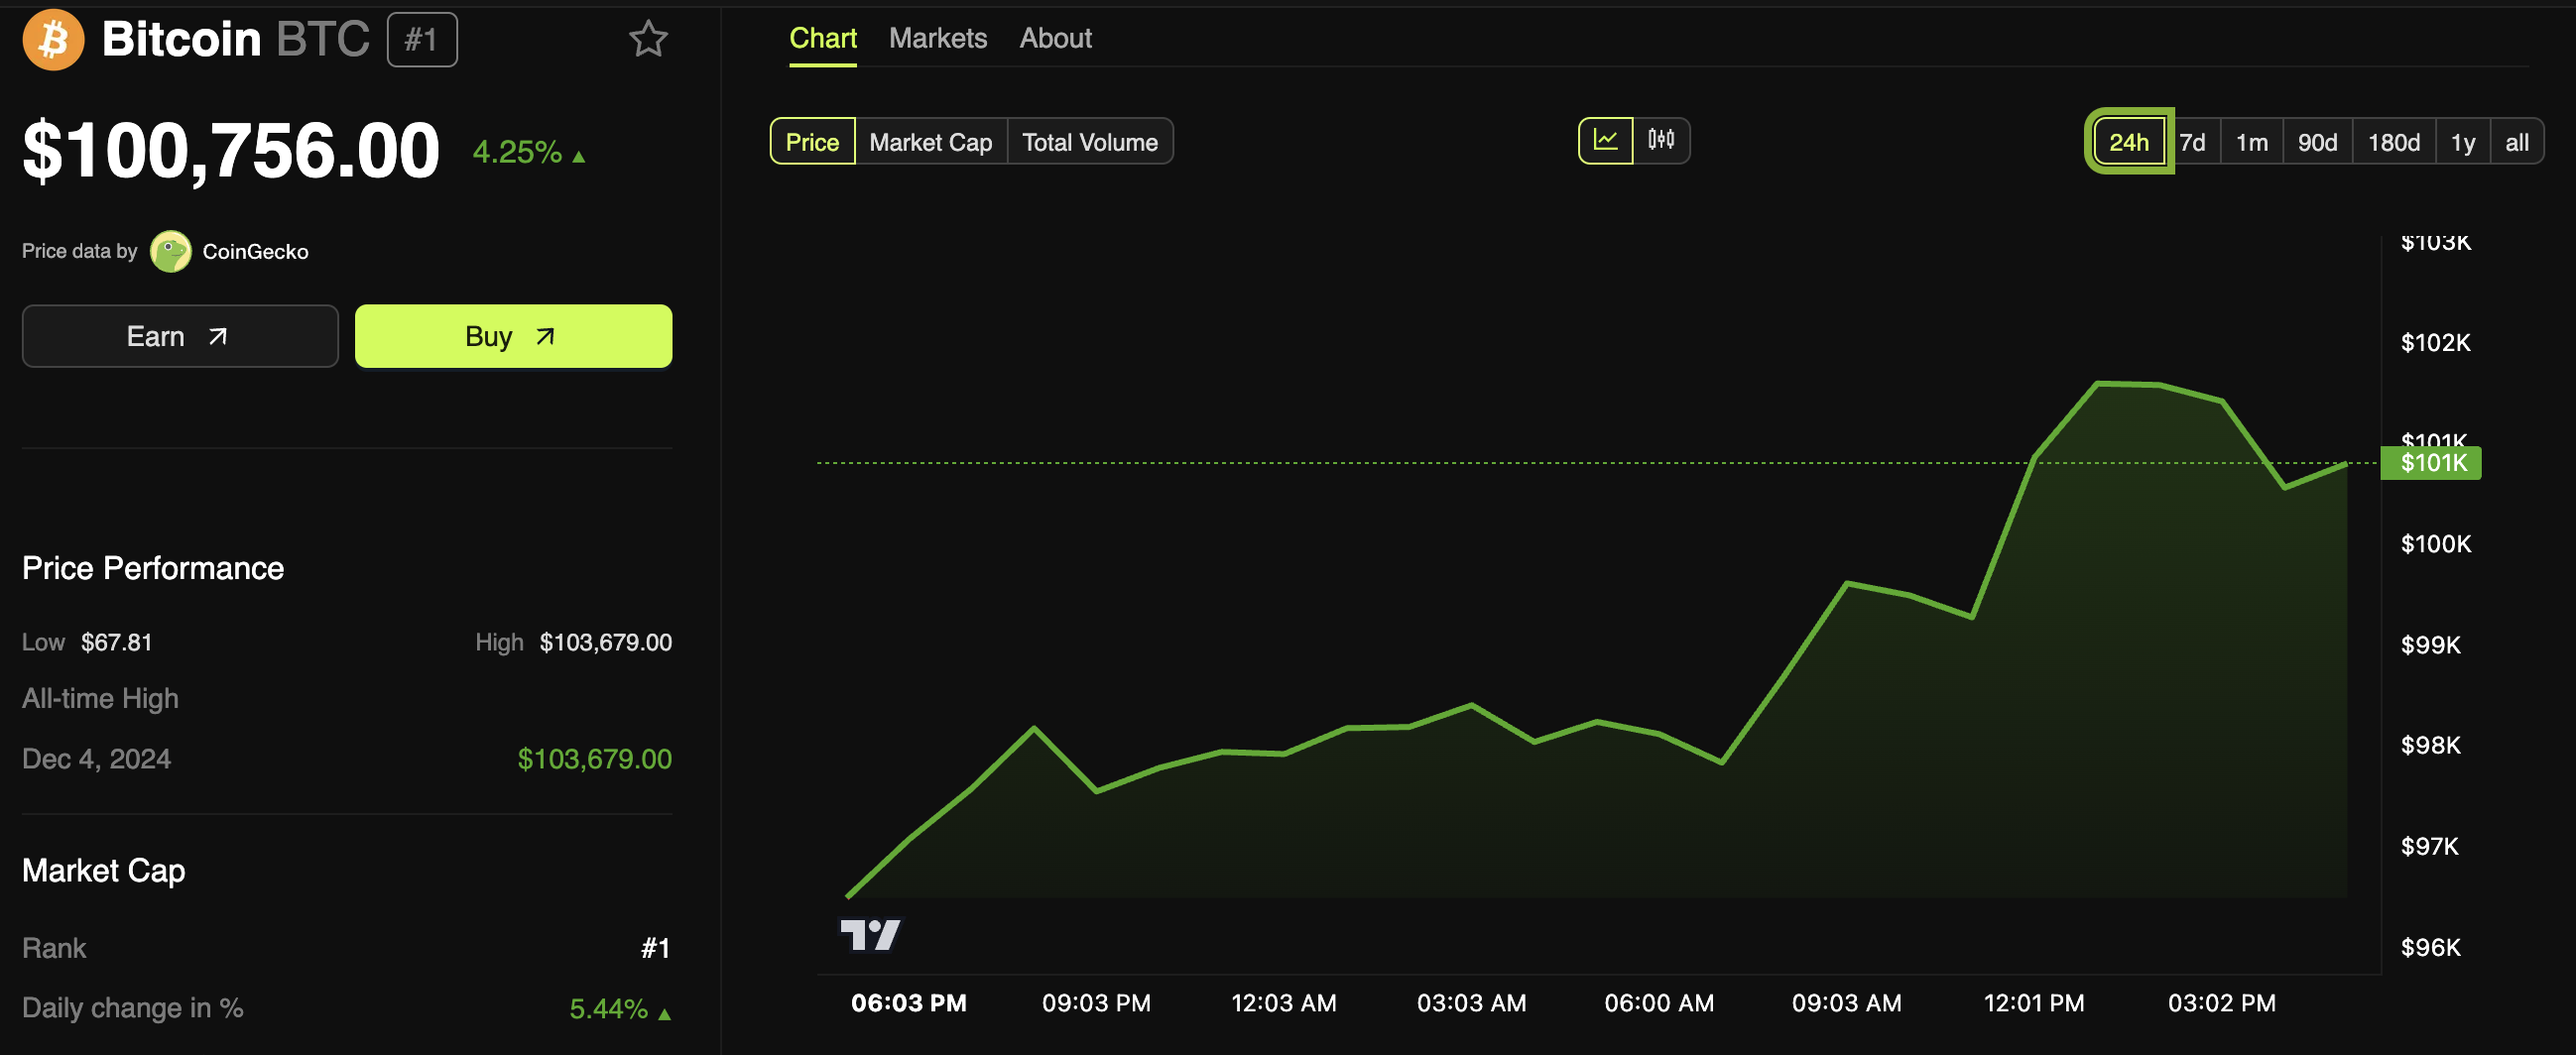
Task: Click the orange Bitcoin logo icon
Action: coord(53,40)
